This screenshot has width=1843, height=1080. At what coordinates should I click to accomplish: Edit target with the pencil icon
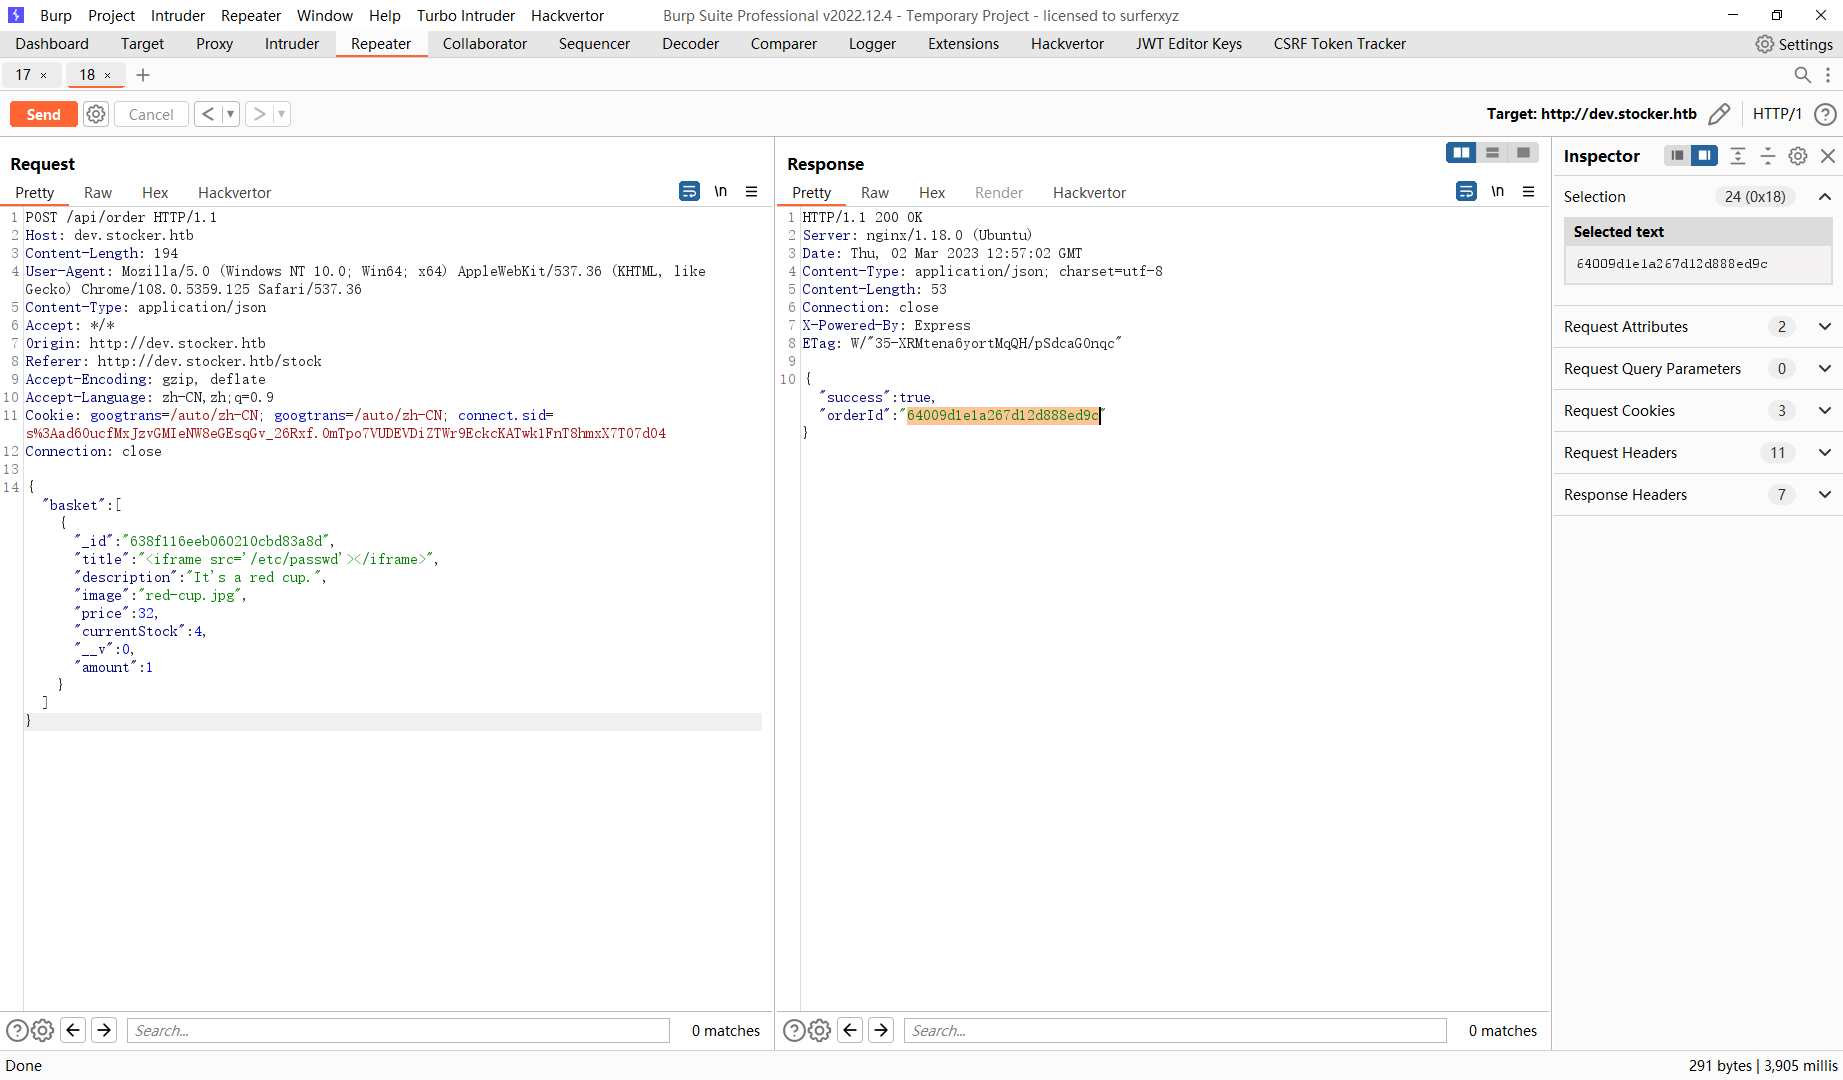point(1719,114)
